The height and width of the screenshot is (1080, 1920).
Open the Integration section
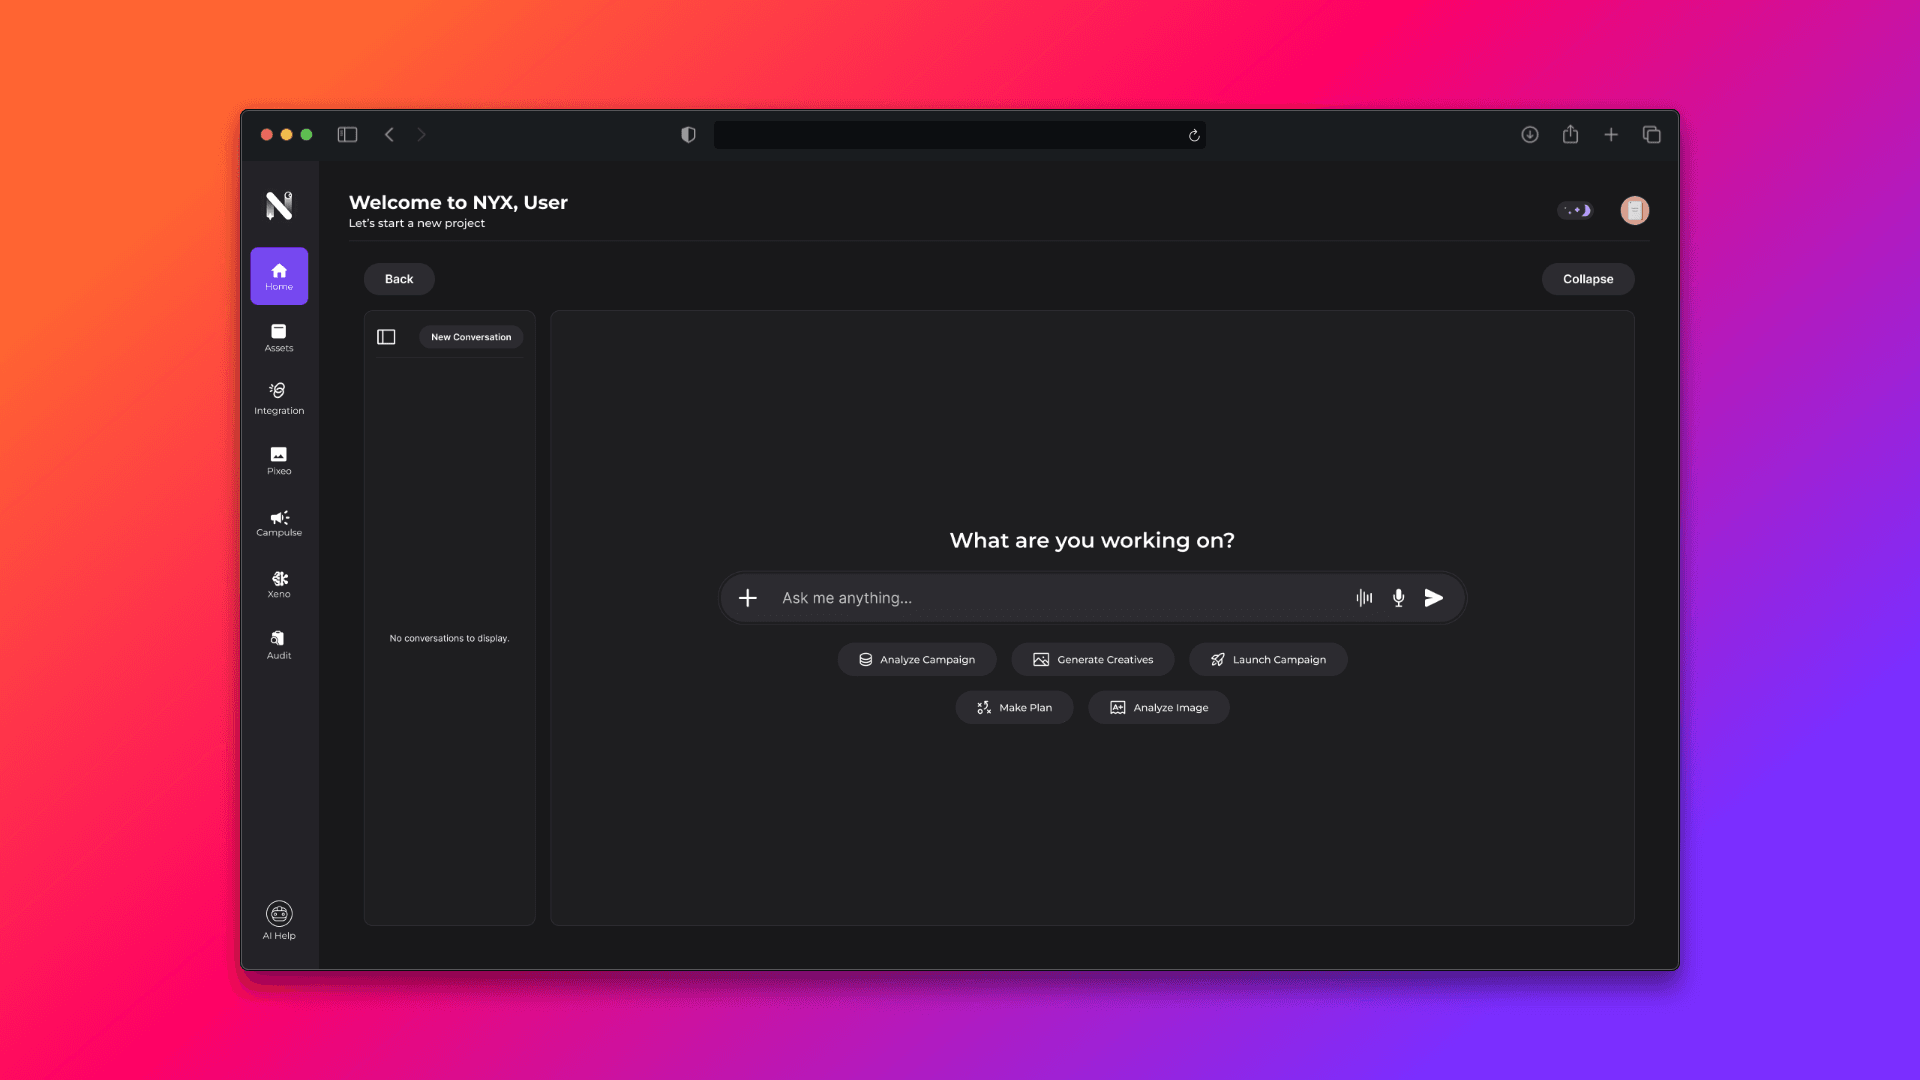pyautogui.click(x=279, y=399)
